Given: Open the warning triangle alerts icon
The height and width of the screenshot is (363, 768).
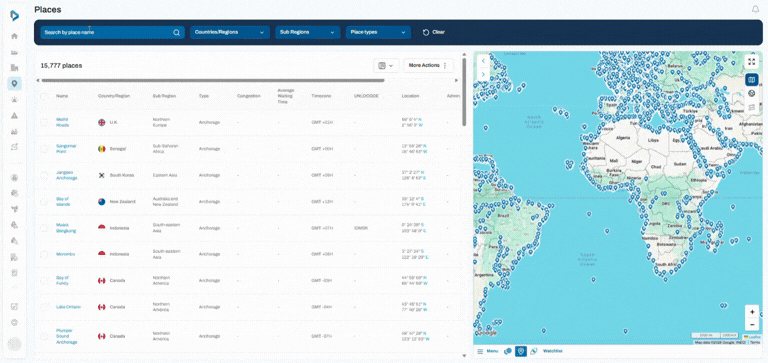Looking at the screenshot, I should pos(15,116).
